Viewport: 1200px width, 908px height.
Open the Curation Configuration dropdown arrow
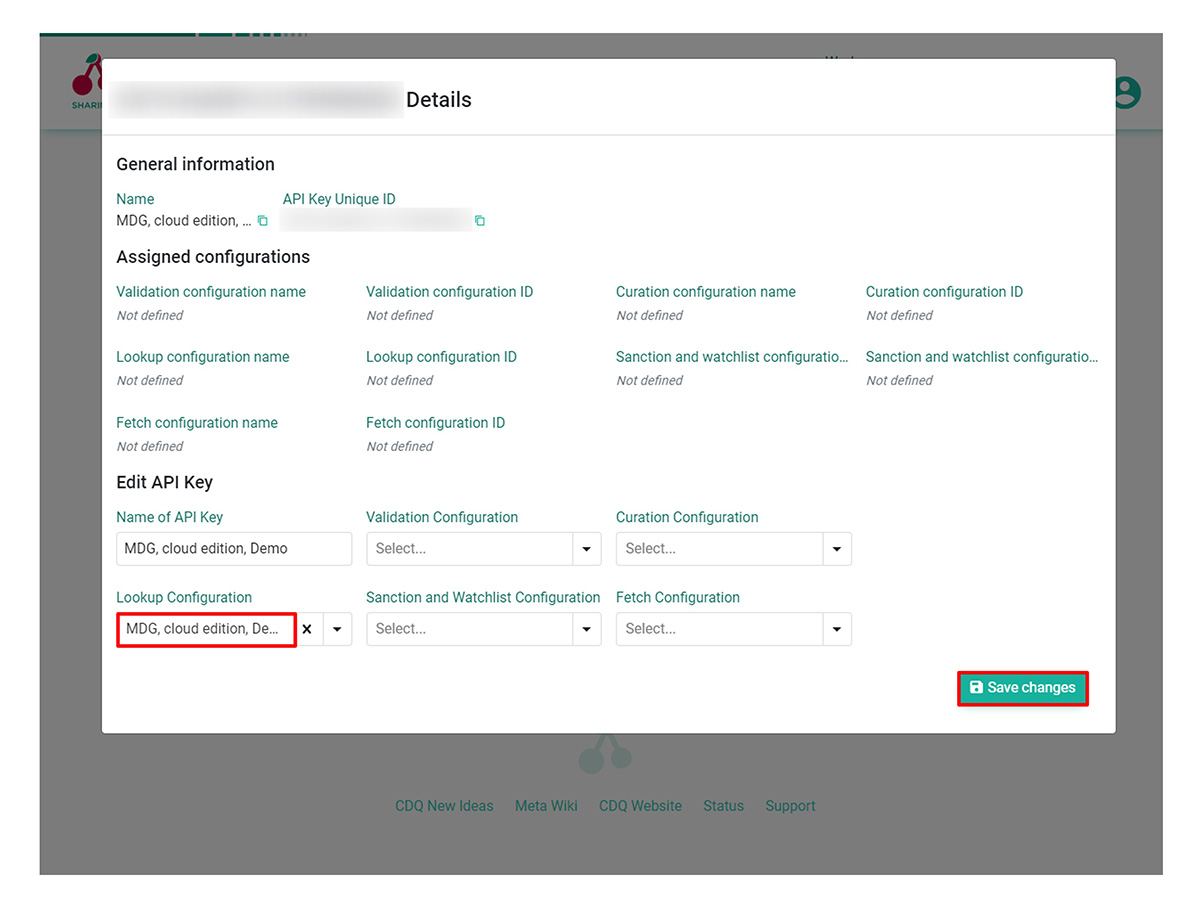pos(836,549)
